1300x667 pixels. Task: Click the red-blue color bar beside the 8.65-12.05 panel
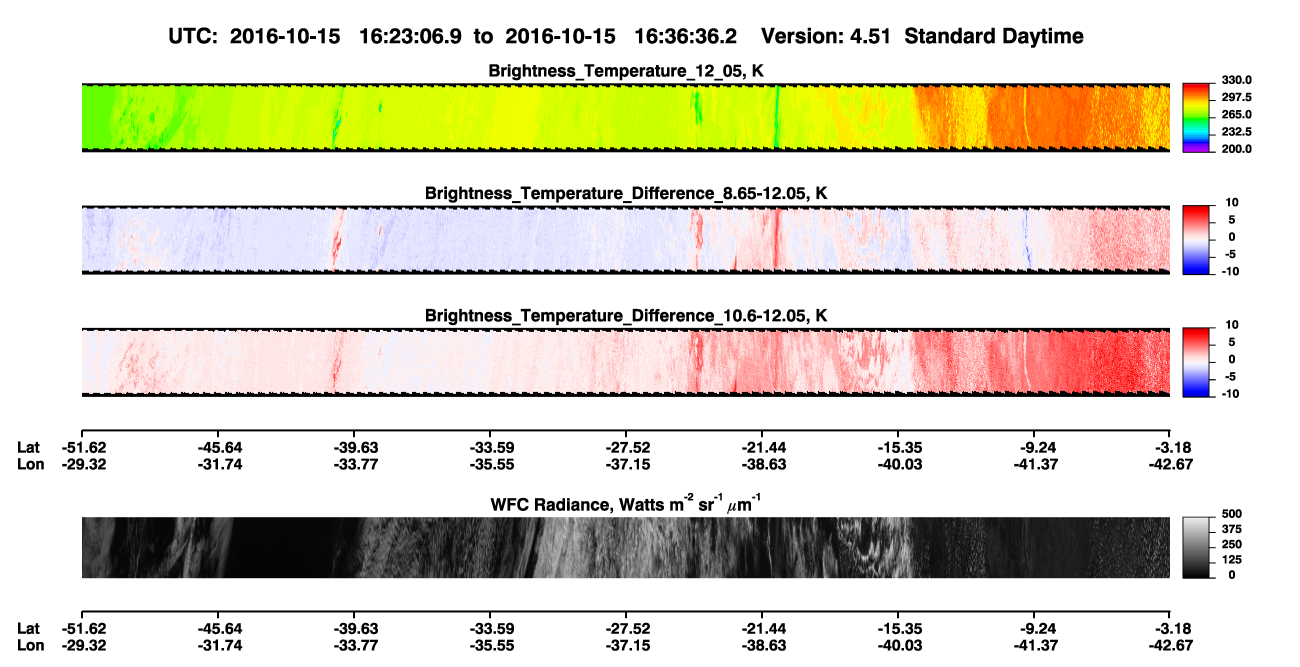coord(1196,240)
